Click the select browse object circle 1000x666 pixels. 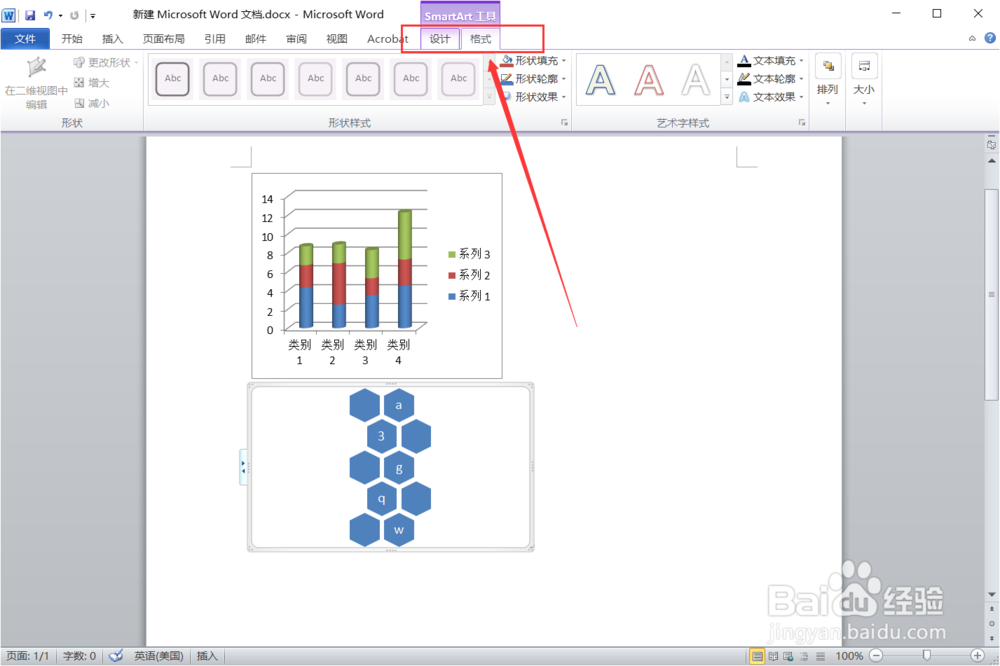click(991, 624)
